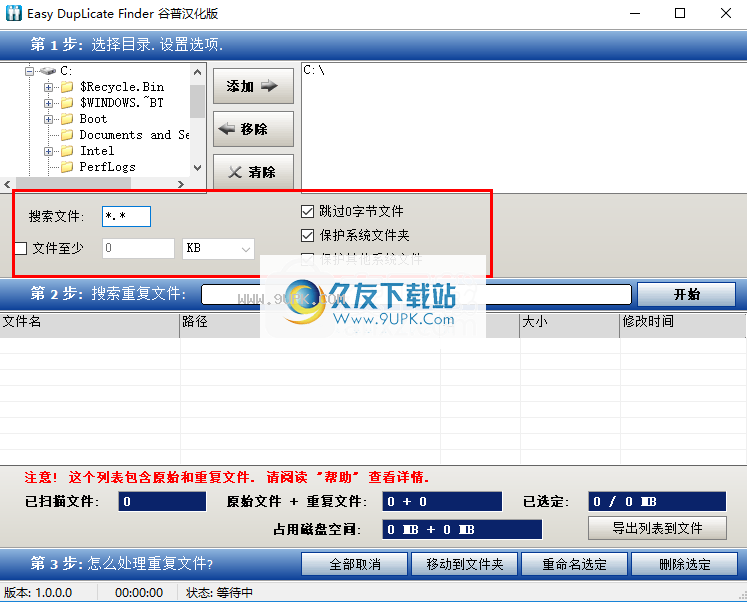Viewport: 747px width, 604px height.
Task: Click the 搜索文件 pattern input field
Action: click(x=126, y=216)
